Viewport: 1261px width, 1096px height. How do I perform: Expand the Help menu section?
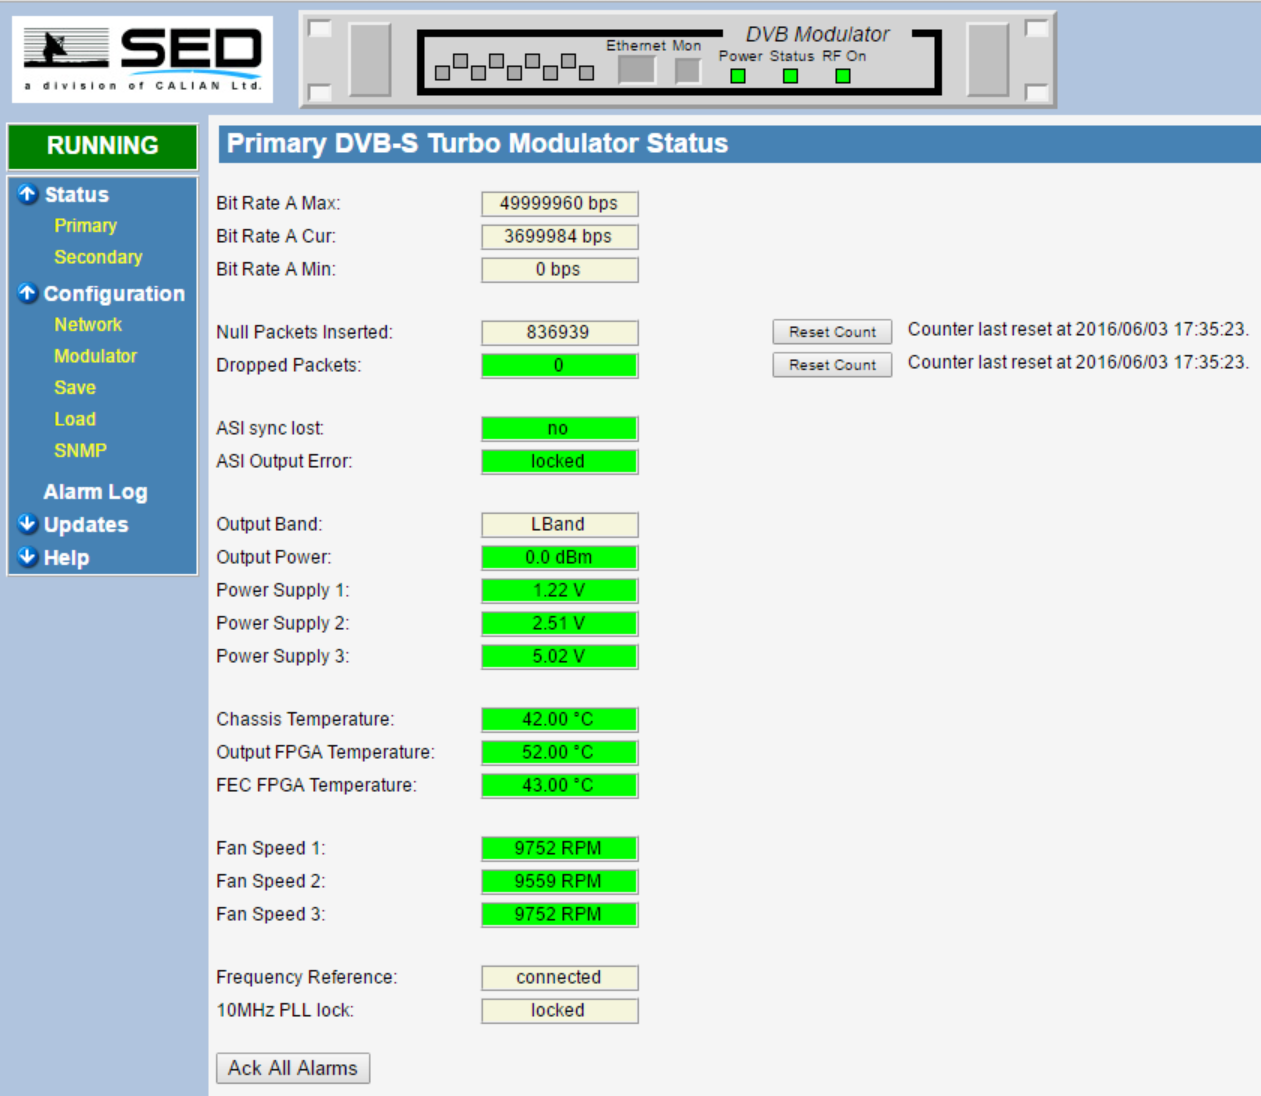tap(28, 557)
